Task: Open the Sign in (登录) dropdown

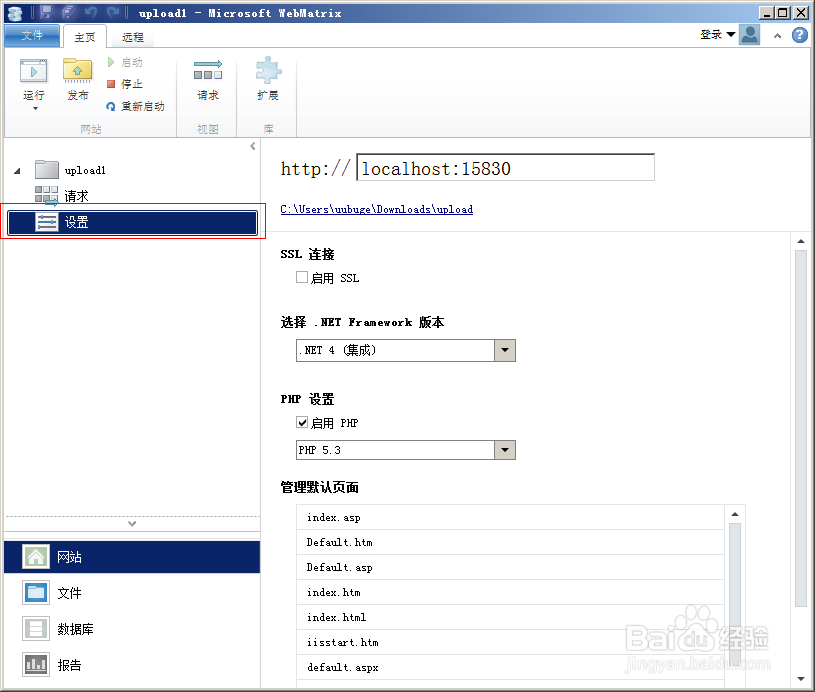Action: pos(718,35)
